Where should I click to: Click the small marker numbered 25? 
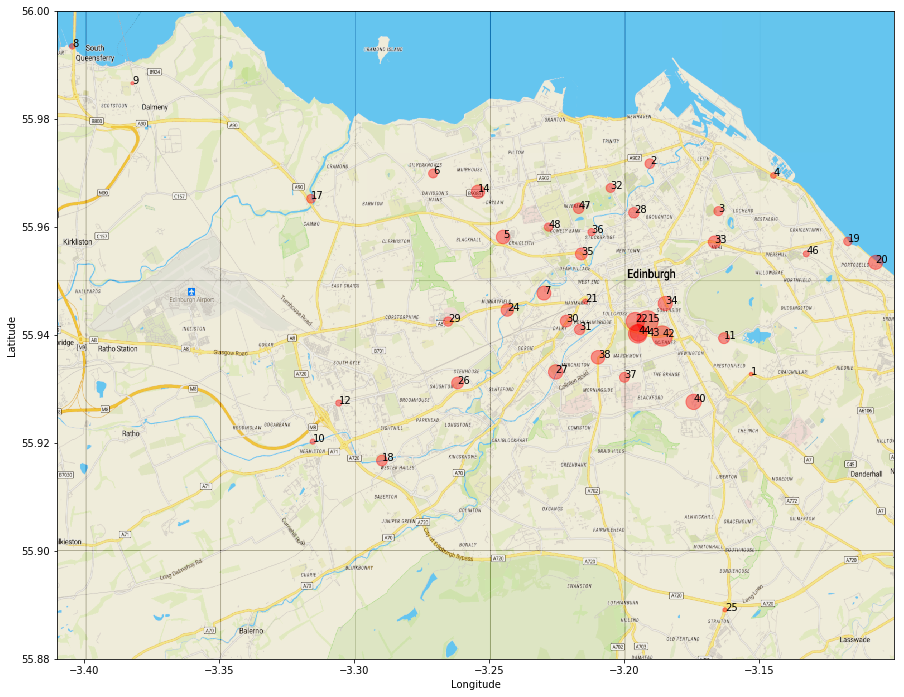[725, 609]
